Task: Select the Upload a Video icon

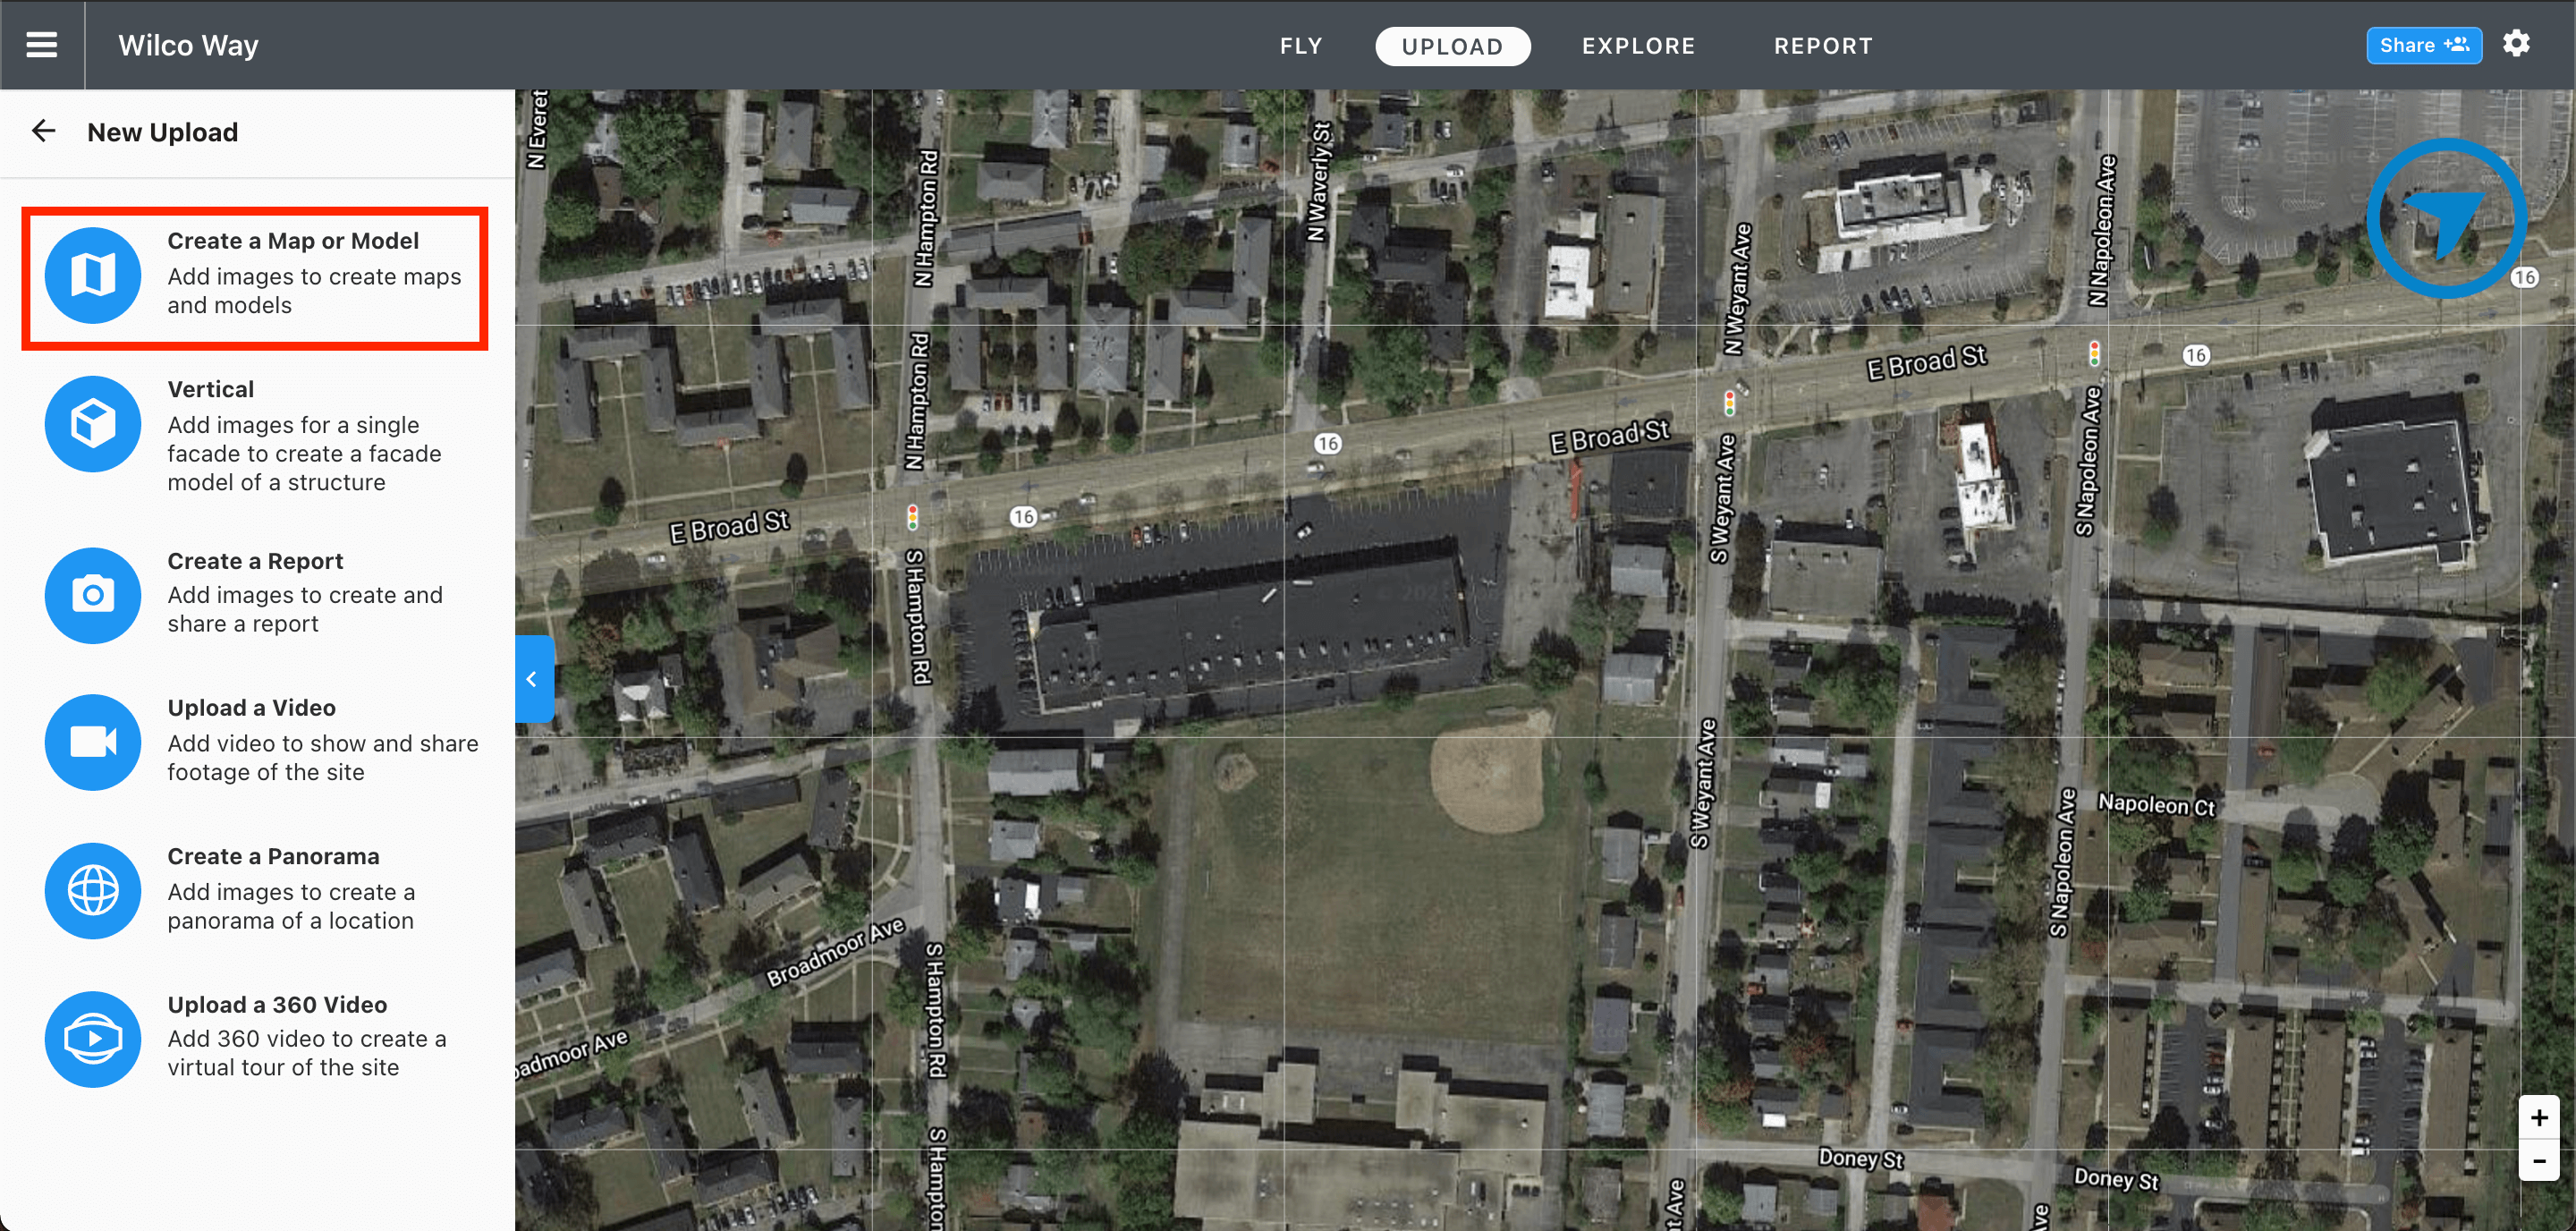Action: pos(94,740)
